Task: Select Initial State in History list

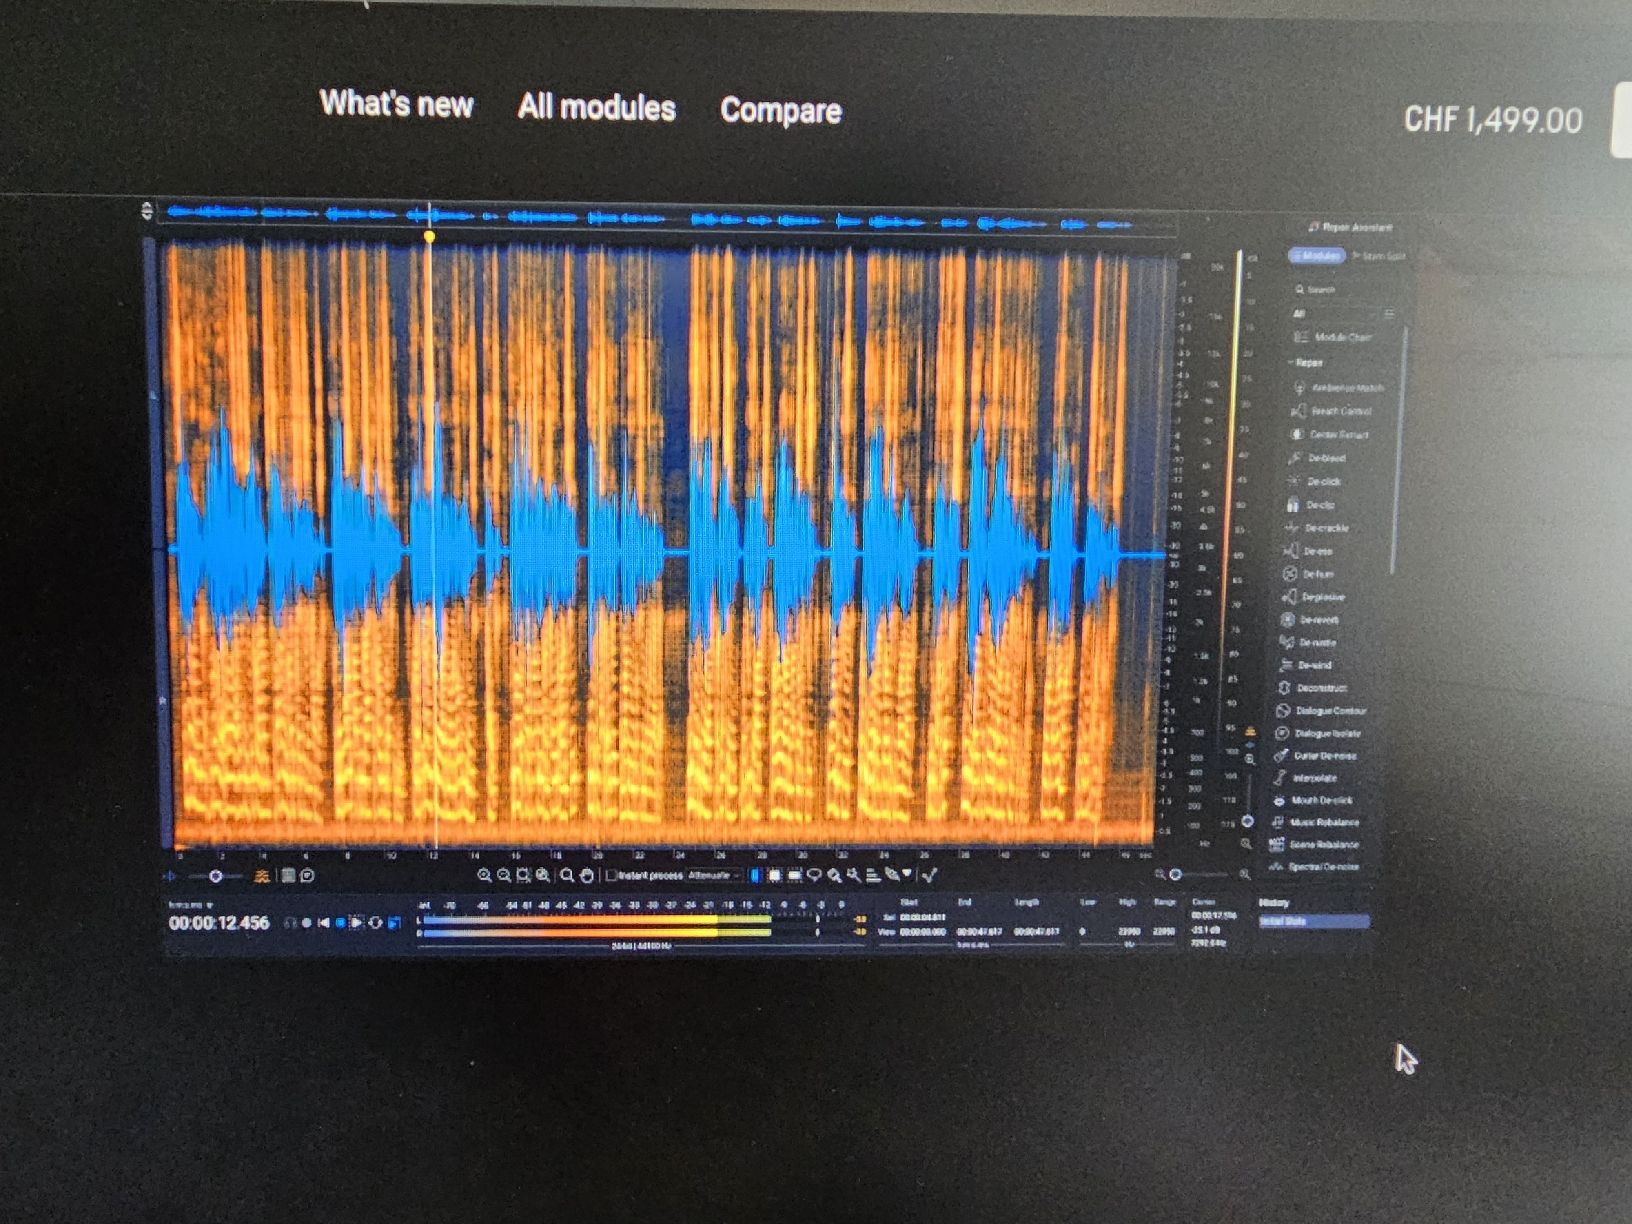Action: tap(1313, 922)
